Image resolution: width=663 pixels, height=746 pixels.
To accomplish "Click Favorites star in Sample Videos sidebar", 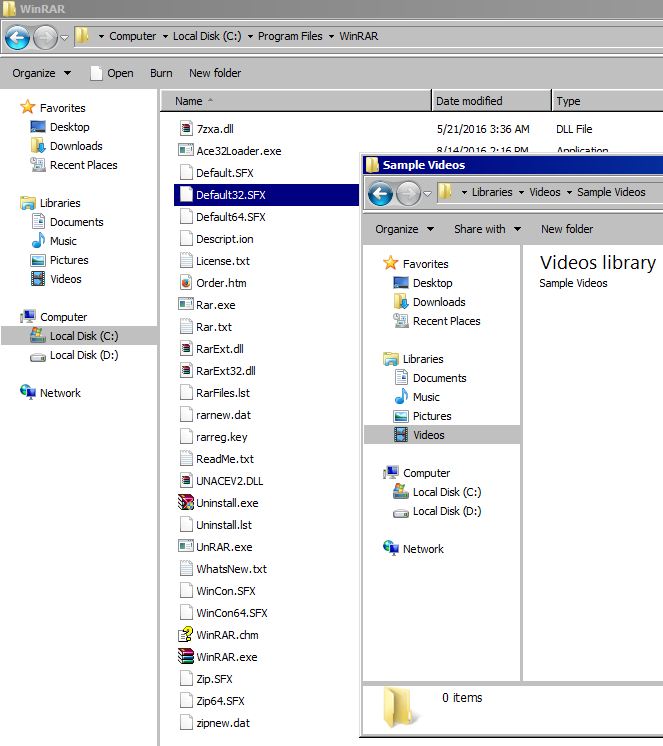I will pyautogui.click(x=390, y=263).
